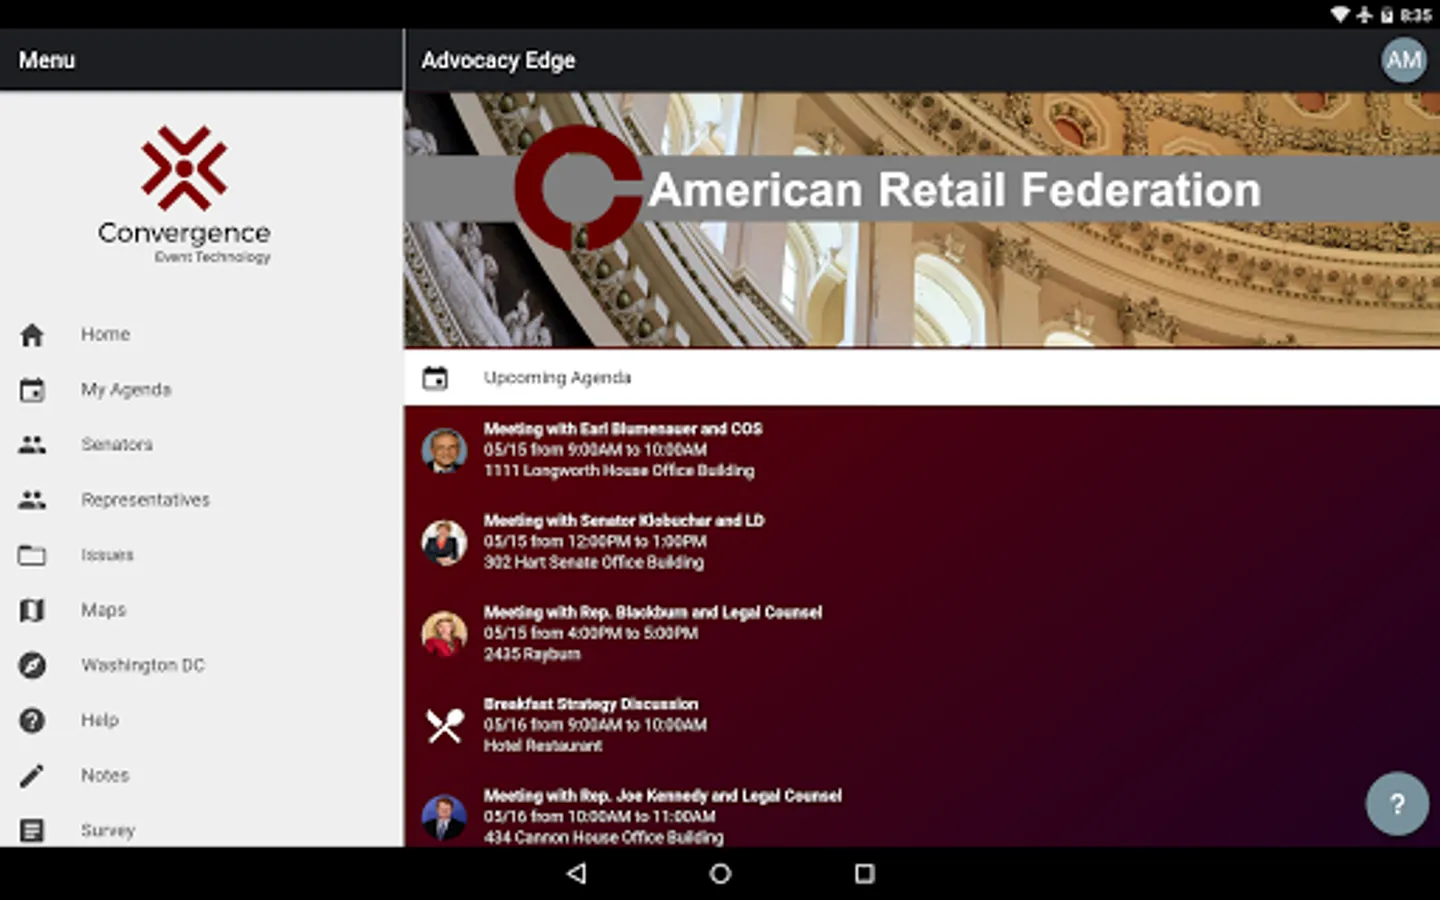Open the AM profile avatar
1440x900 pixels.
[1403, 60]
